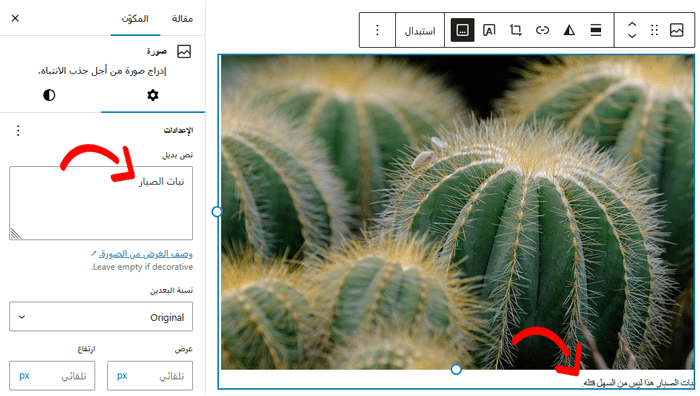
Task: Click the صورة block icon in sidebar
Action: point(184,51)
